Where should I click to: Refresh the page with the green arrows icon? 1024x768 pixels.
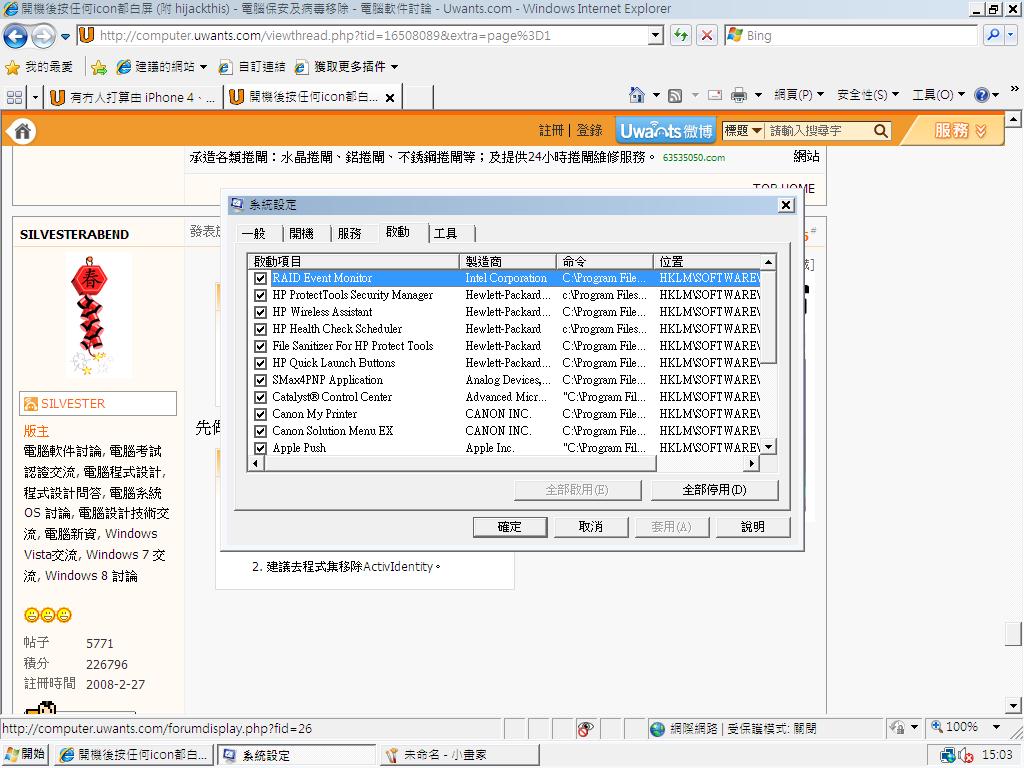681,35
